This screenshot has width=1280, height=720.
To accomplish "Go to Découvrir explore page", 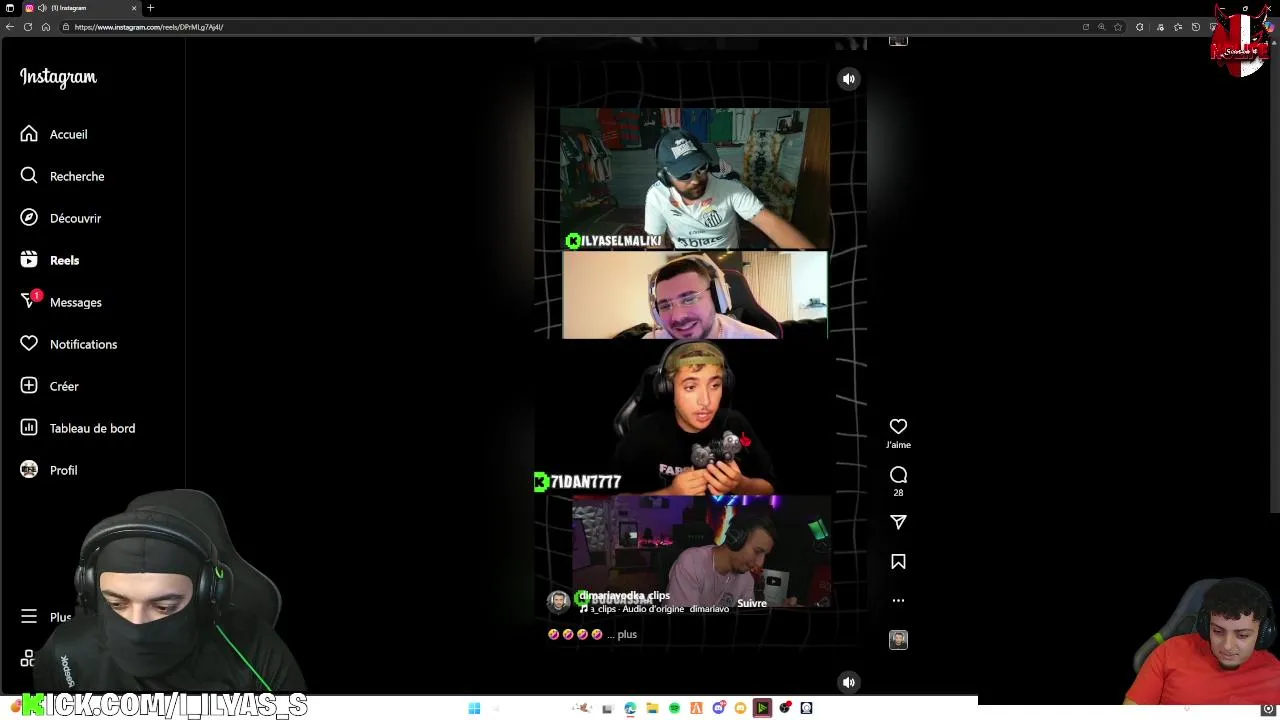I will pos(61,218).
